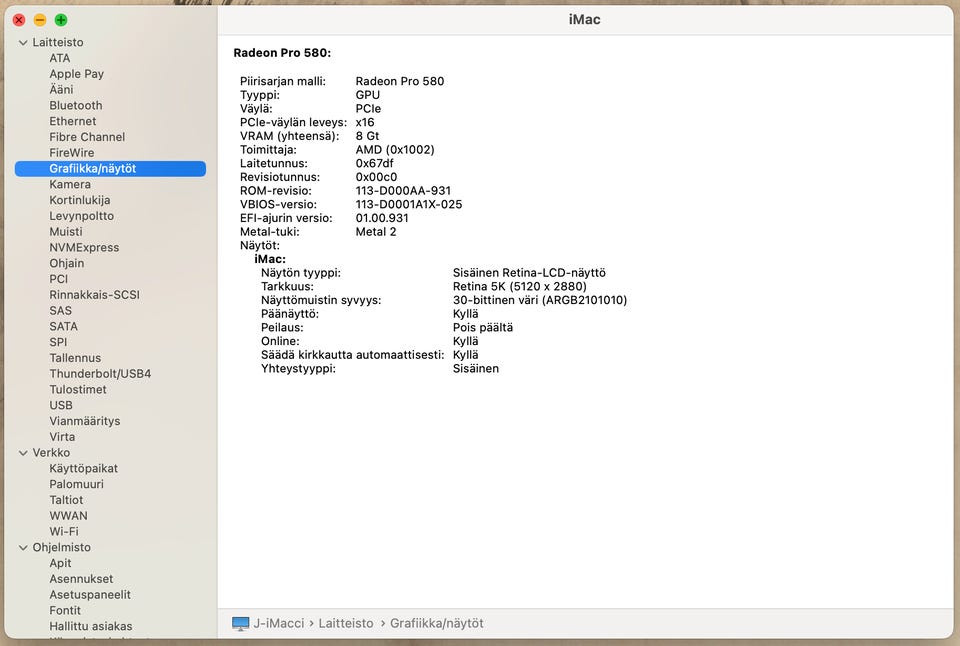
Task: Select Asetuspaneelit in sidebar
Action: pyautogui.click(x=90, y=595)
